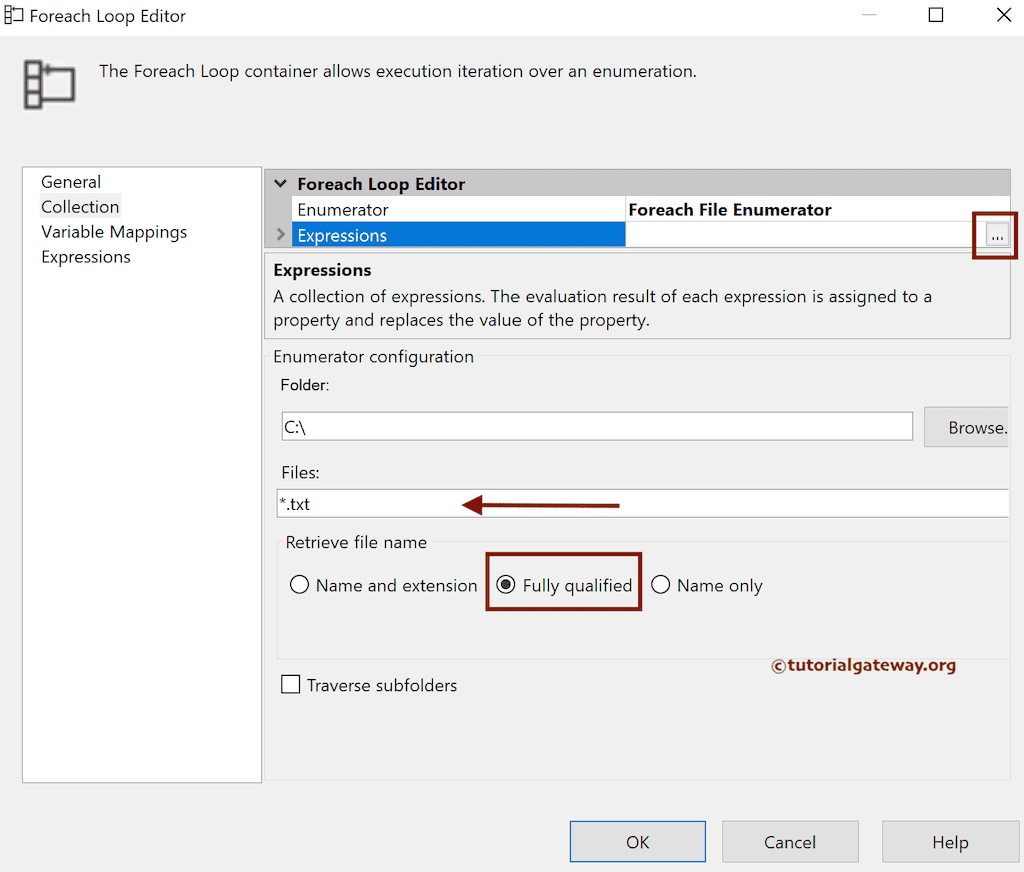
Task: Enable Traverse subfolders
Action: click(x=290, y=684)
